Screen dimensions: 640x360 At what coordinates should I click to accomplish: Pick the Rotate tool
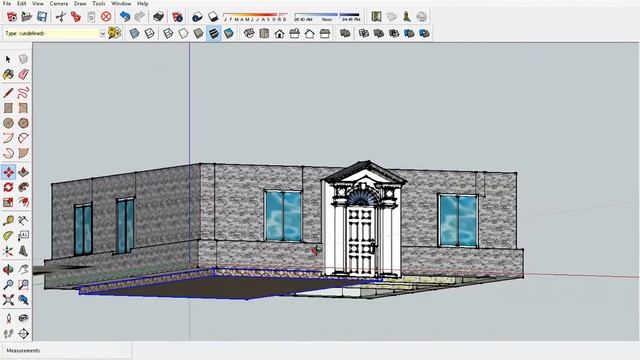pyautogui.click(x=8, y=187)
